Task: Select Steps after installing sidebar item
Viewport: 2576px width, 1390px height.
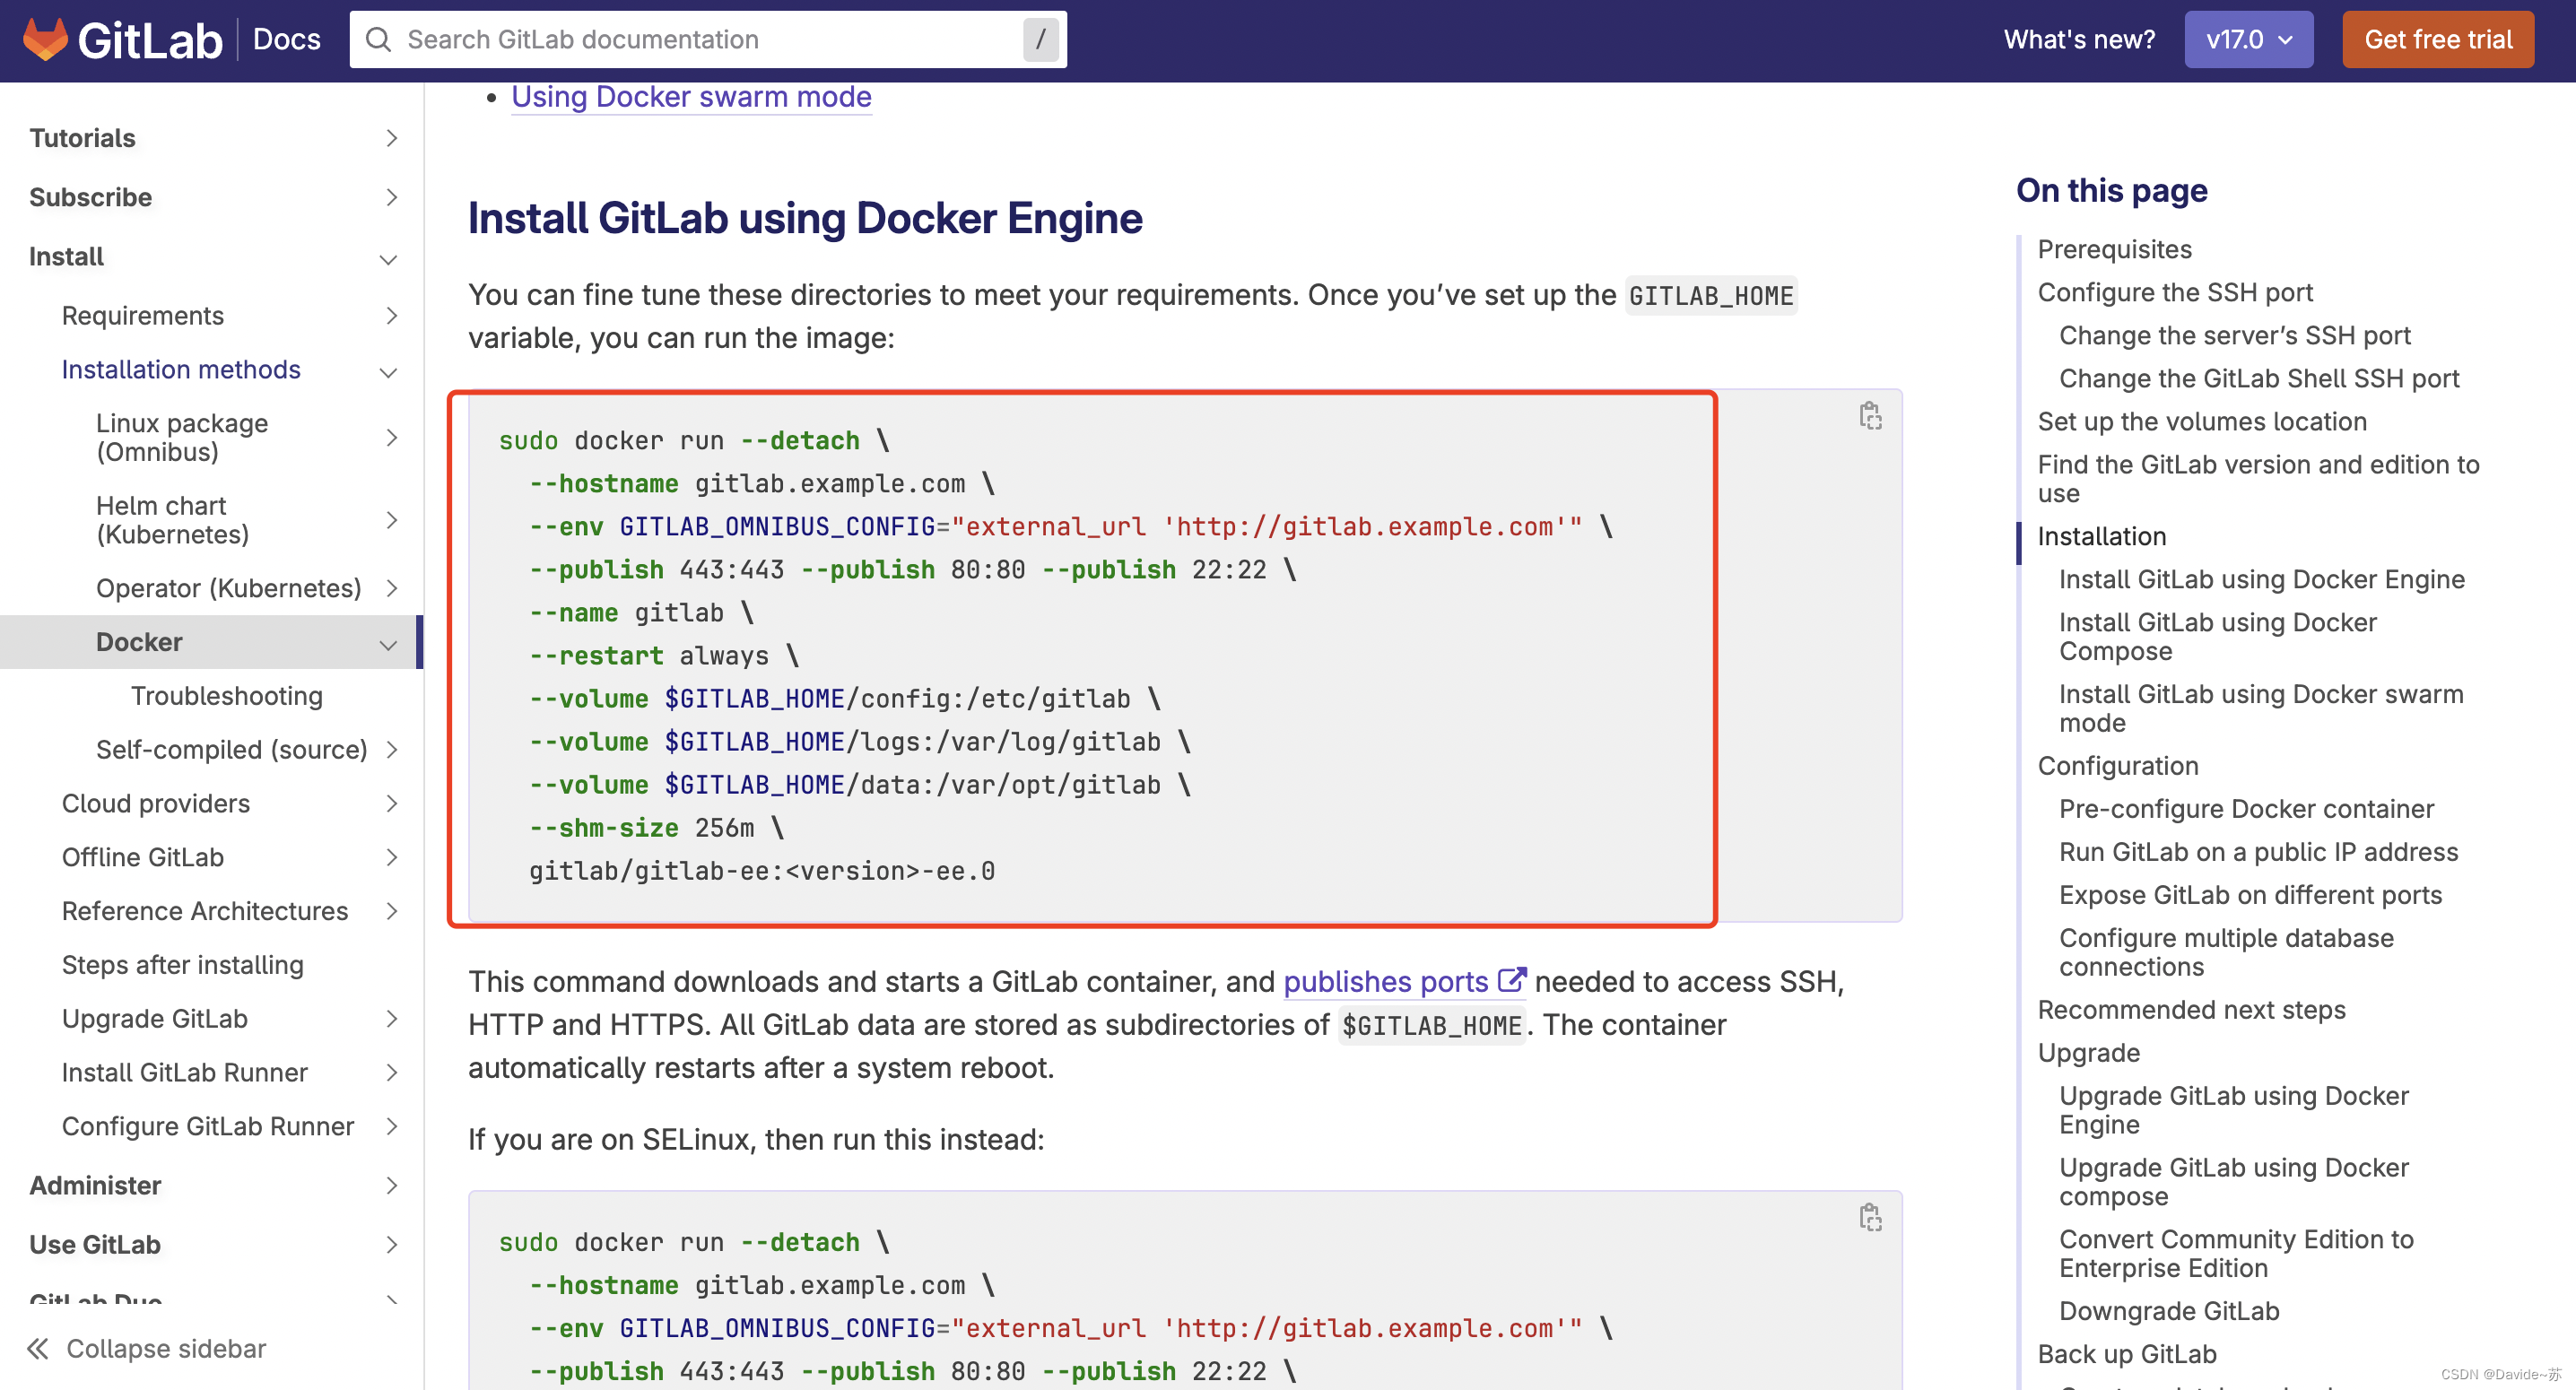Action: [182, 964]
